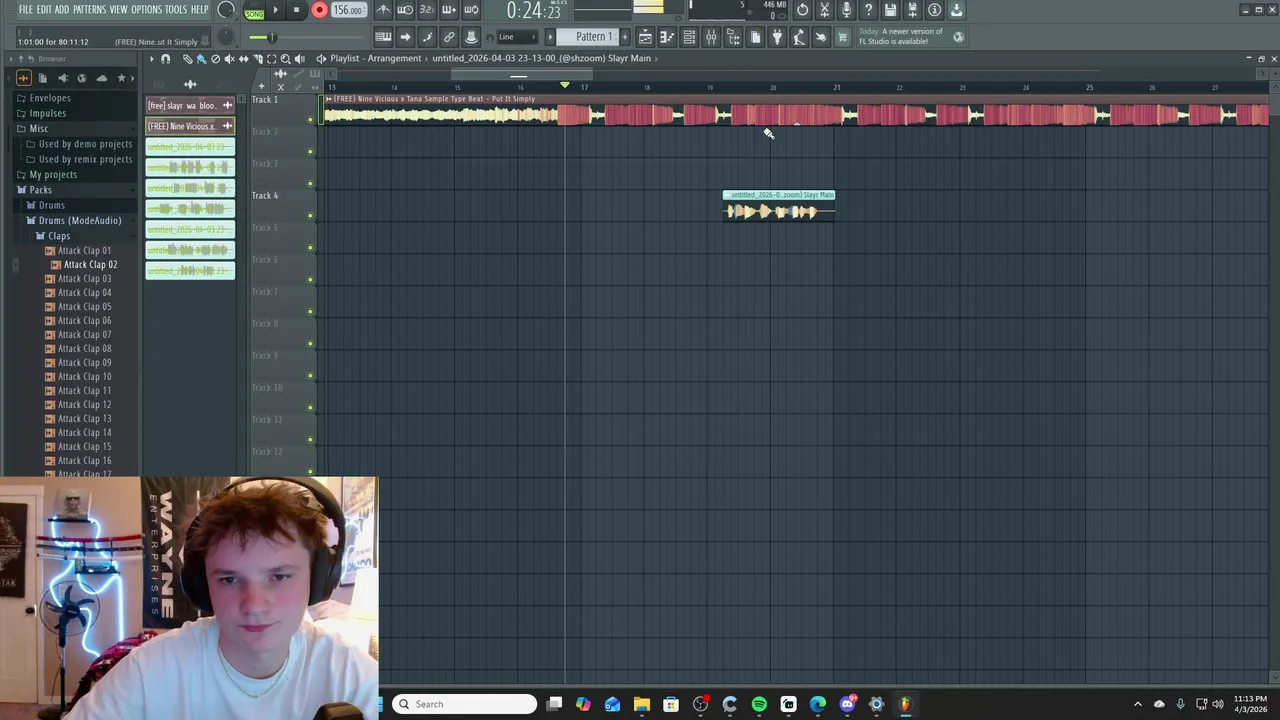The width and height of the screenshot is (1280, 720).
Task: Select '[free] slayr wa bloo..' clip in picker
Action: coord(190,106)
